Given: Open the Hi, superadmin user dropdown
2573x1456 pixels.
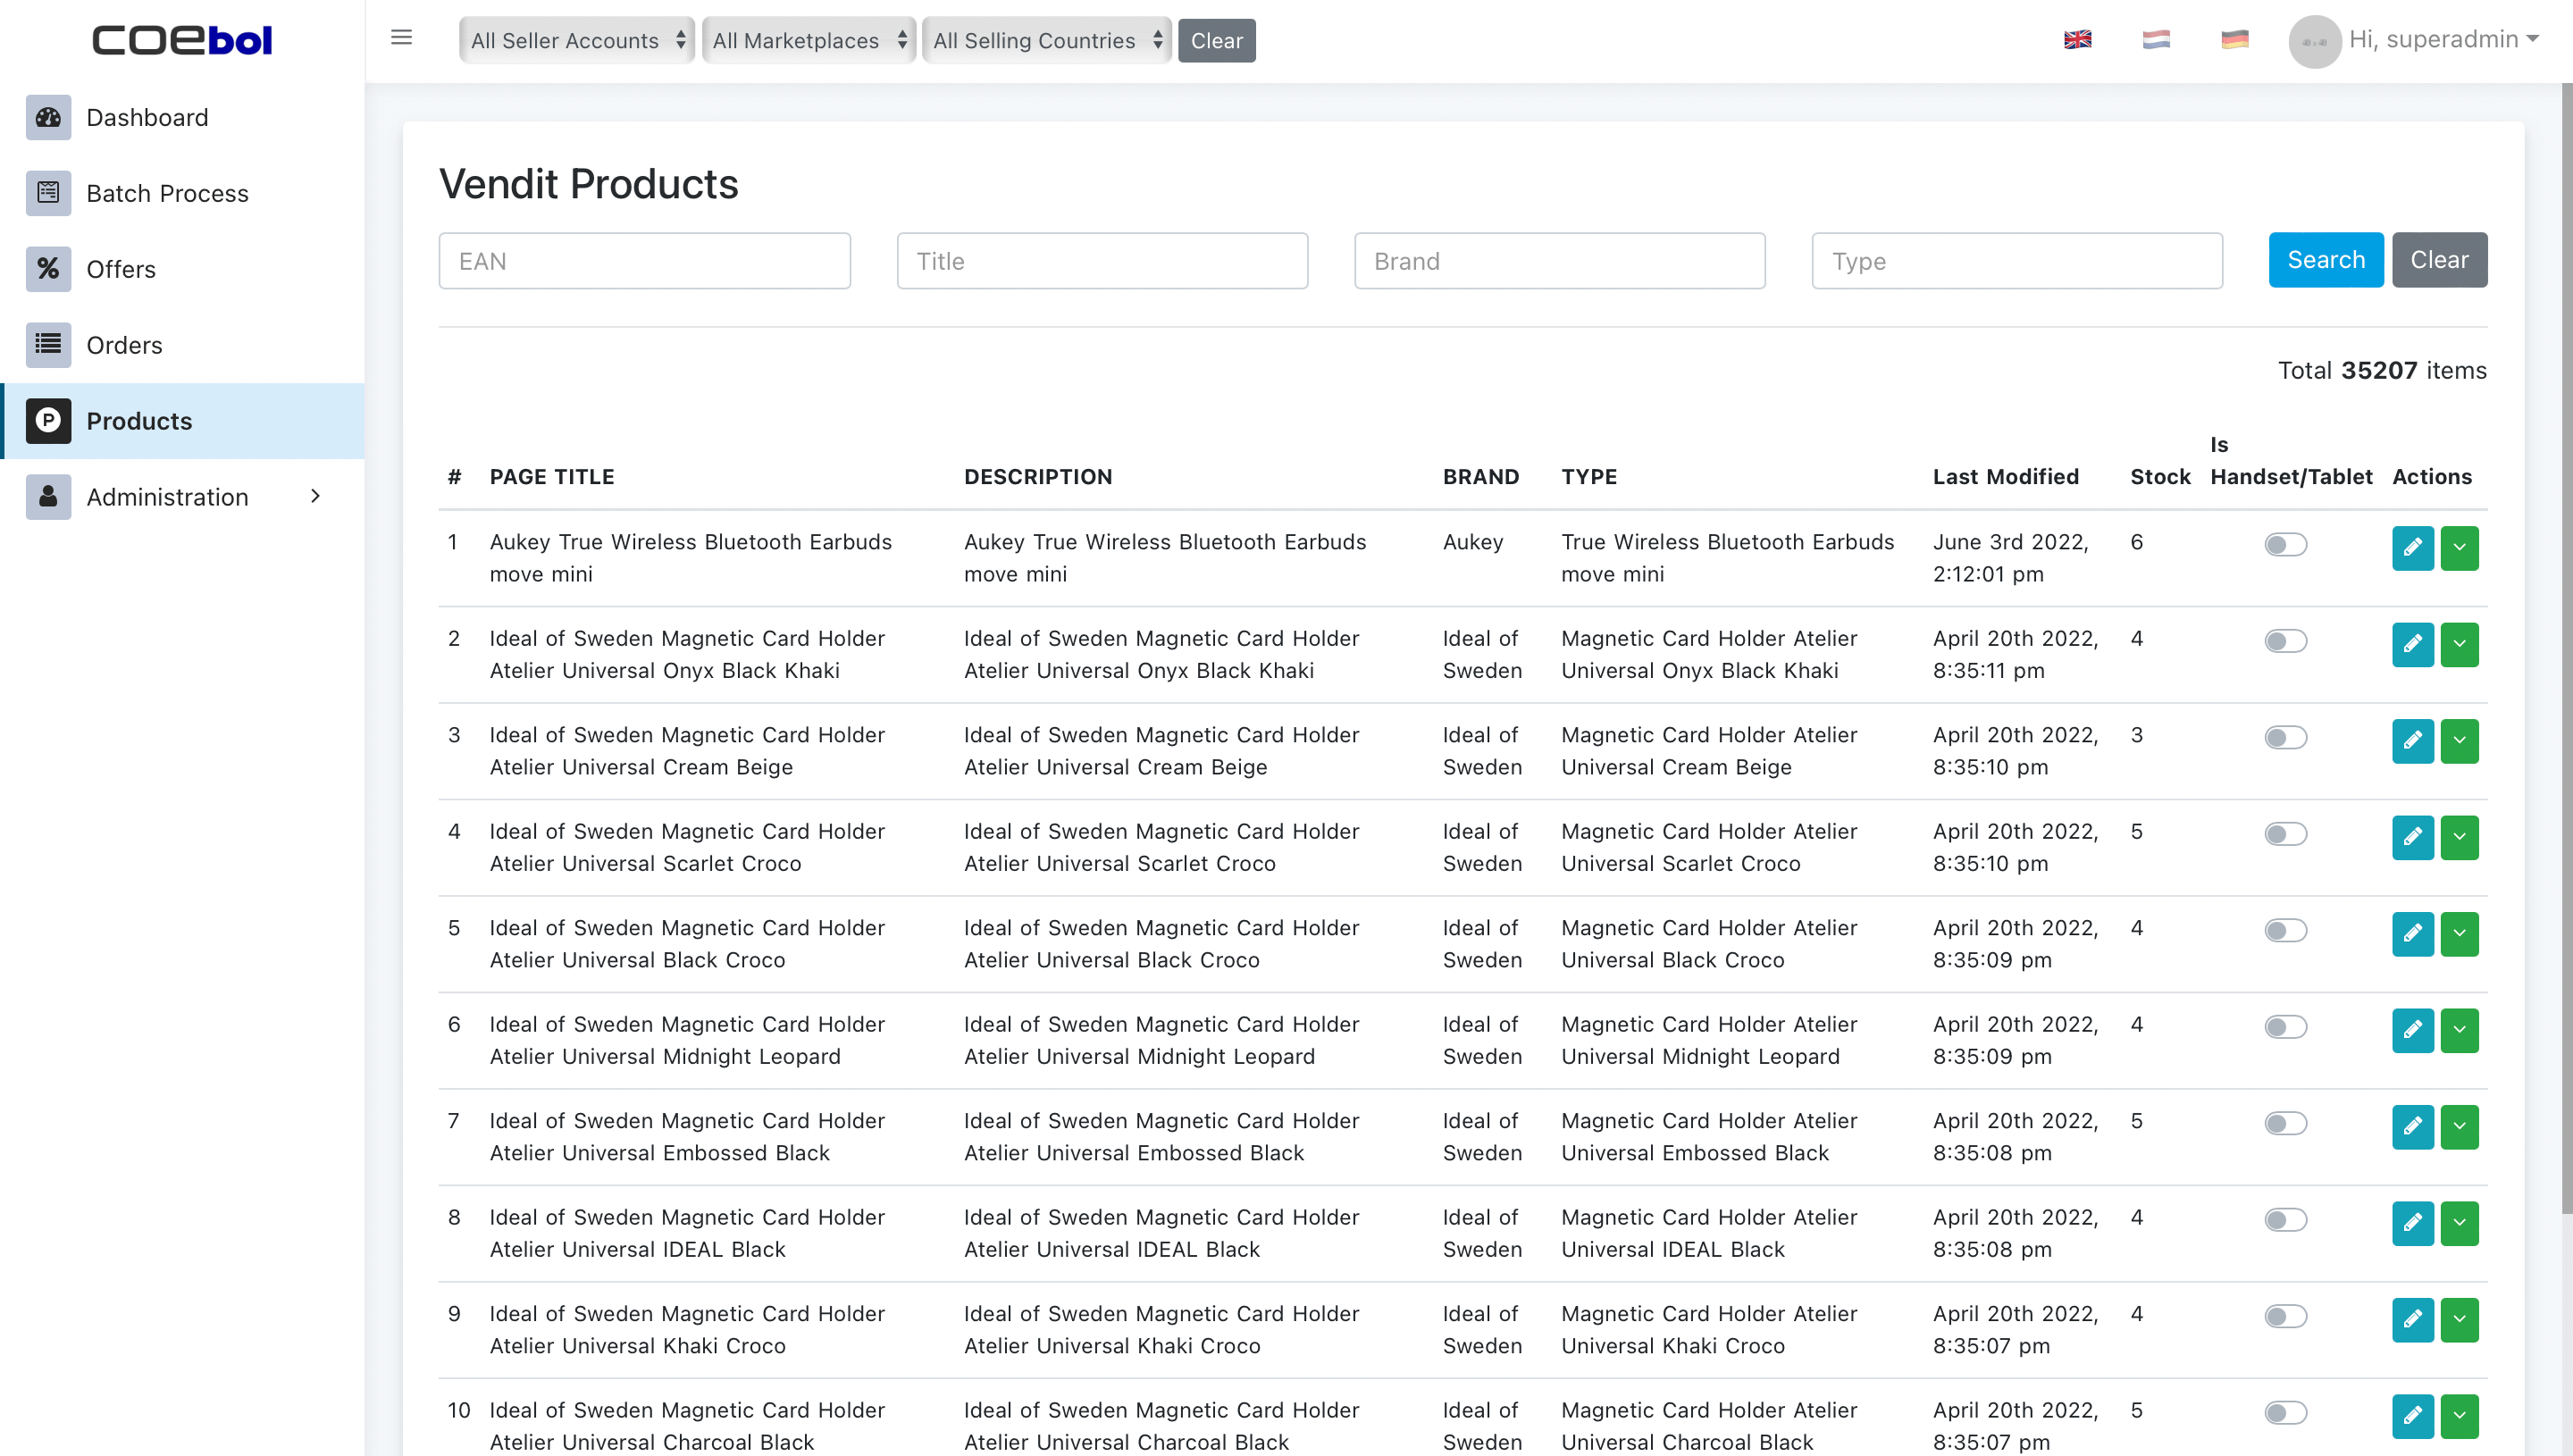Looking at the screenshot, I should click(x=2443, y=40).
